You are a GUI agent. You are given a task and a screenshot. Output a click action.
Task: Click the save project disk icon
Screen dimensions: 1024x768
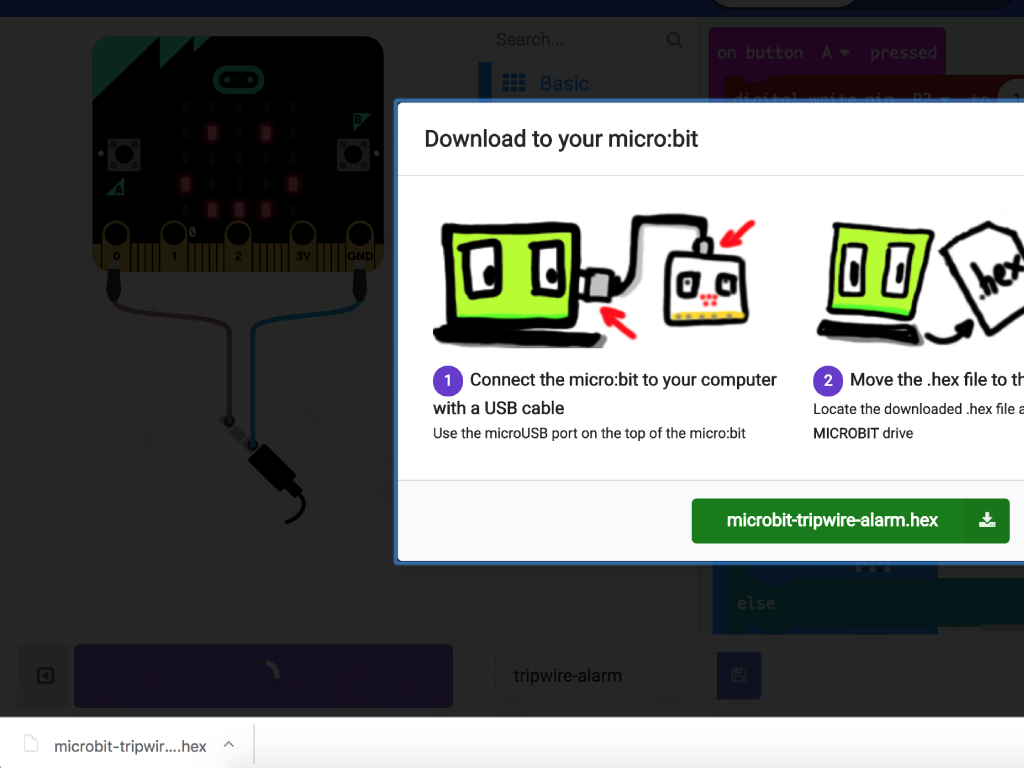(739, 675)
